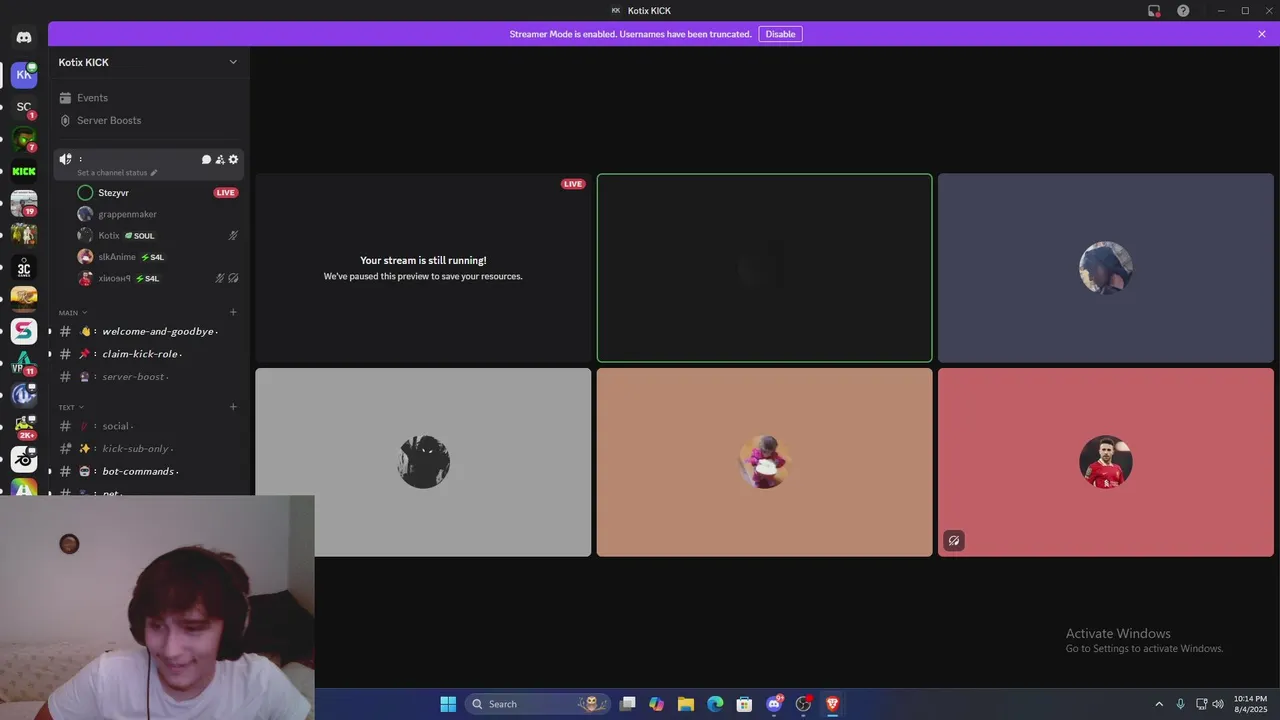The width and height of the screenshot is (1280, 720).
Task: Click microphone icon in system tray
Action: tap(1181, 704)
